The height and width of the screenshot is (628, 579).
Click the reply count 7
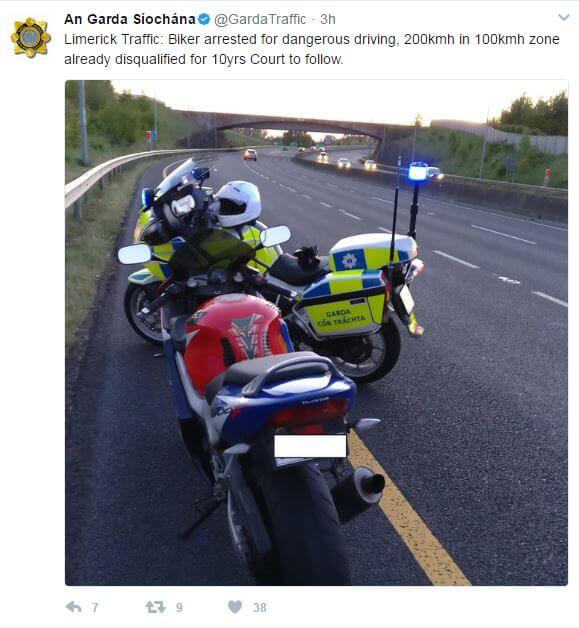95,608
